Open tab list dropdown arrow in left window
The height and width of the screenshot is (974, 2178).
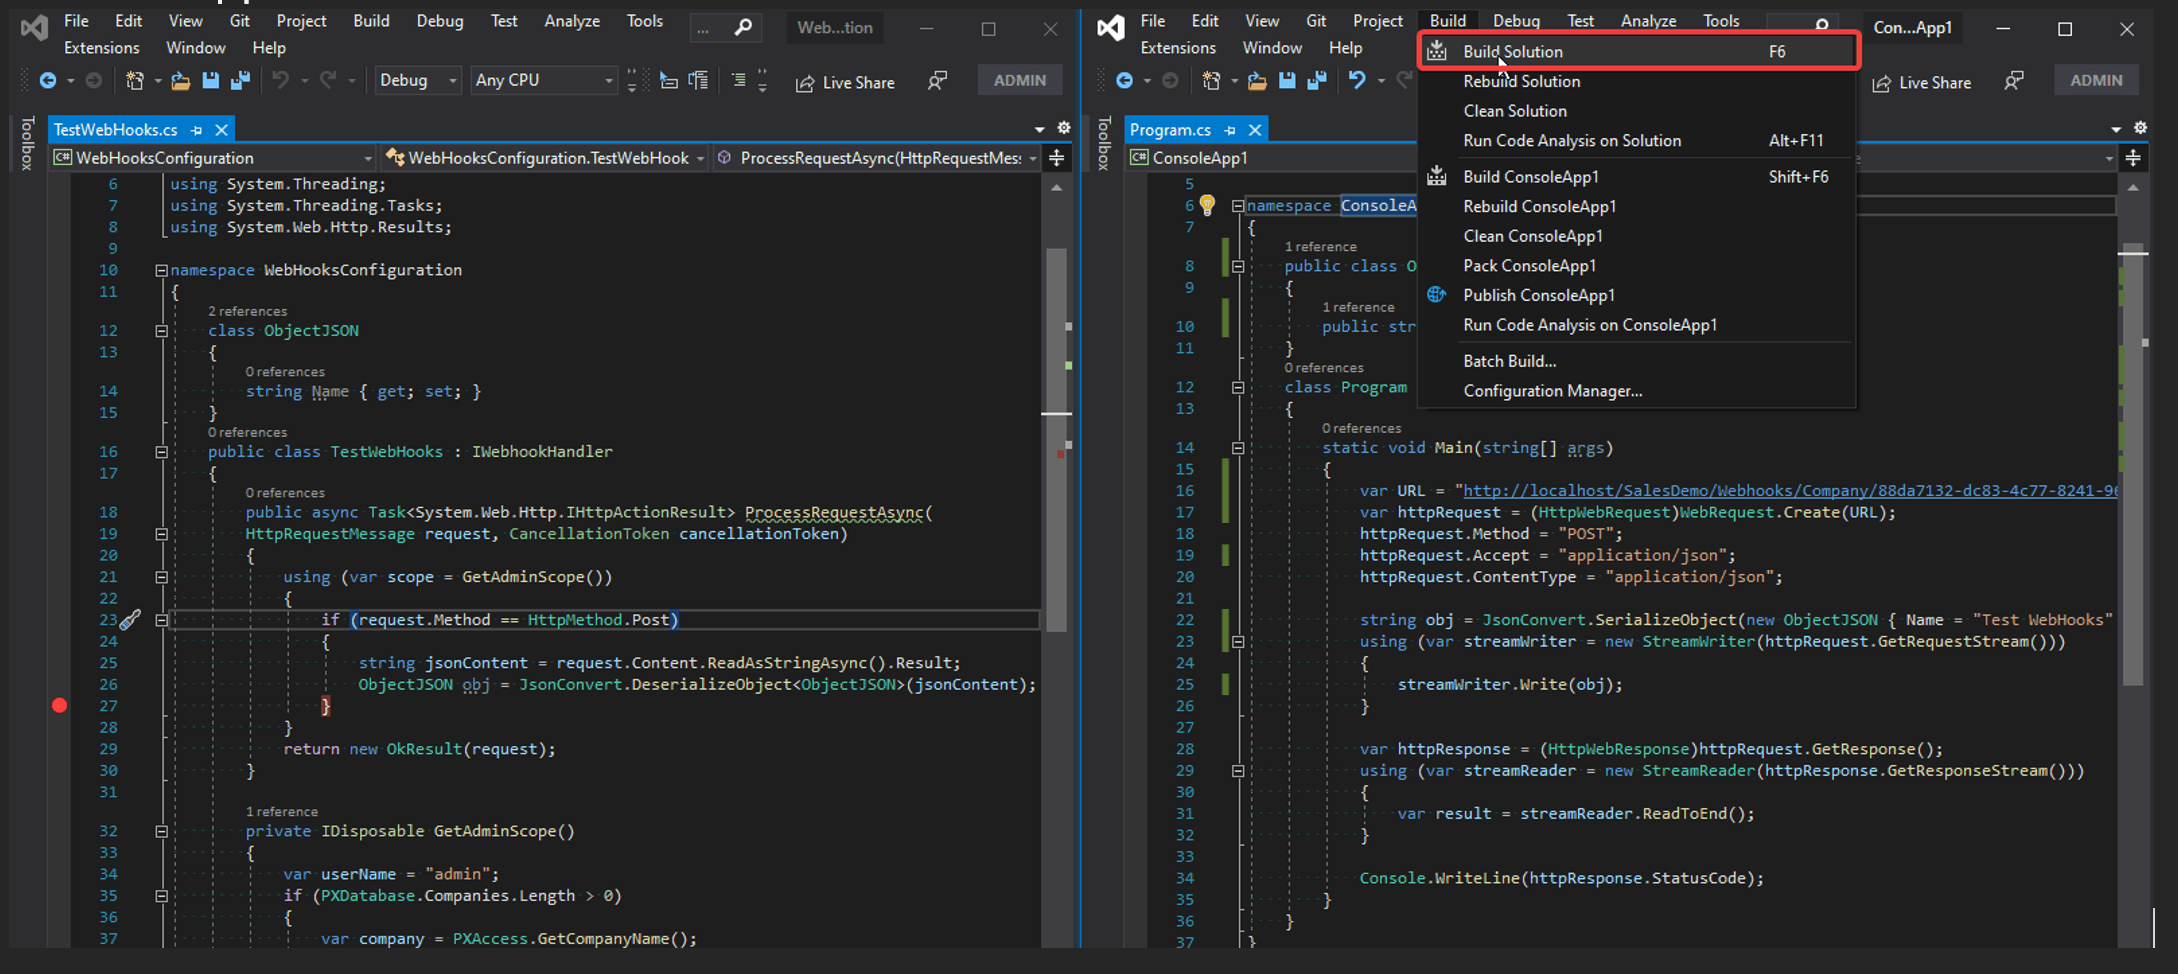point(1039,129)
